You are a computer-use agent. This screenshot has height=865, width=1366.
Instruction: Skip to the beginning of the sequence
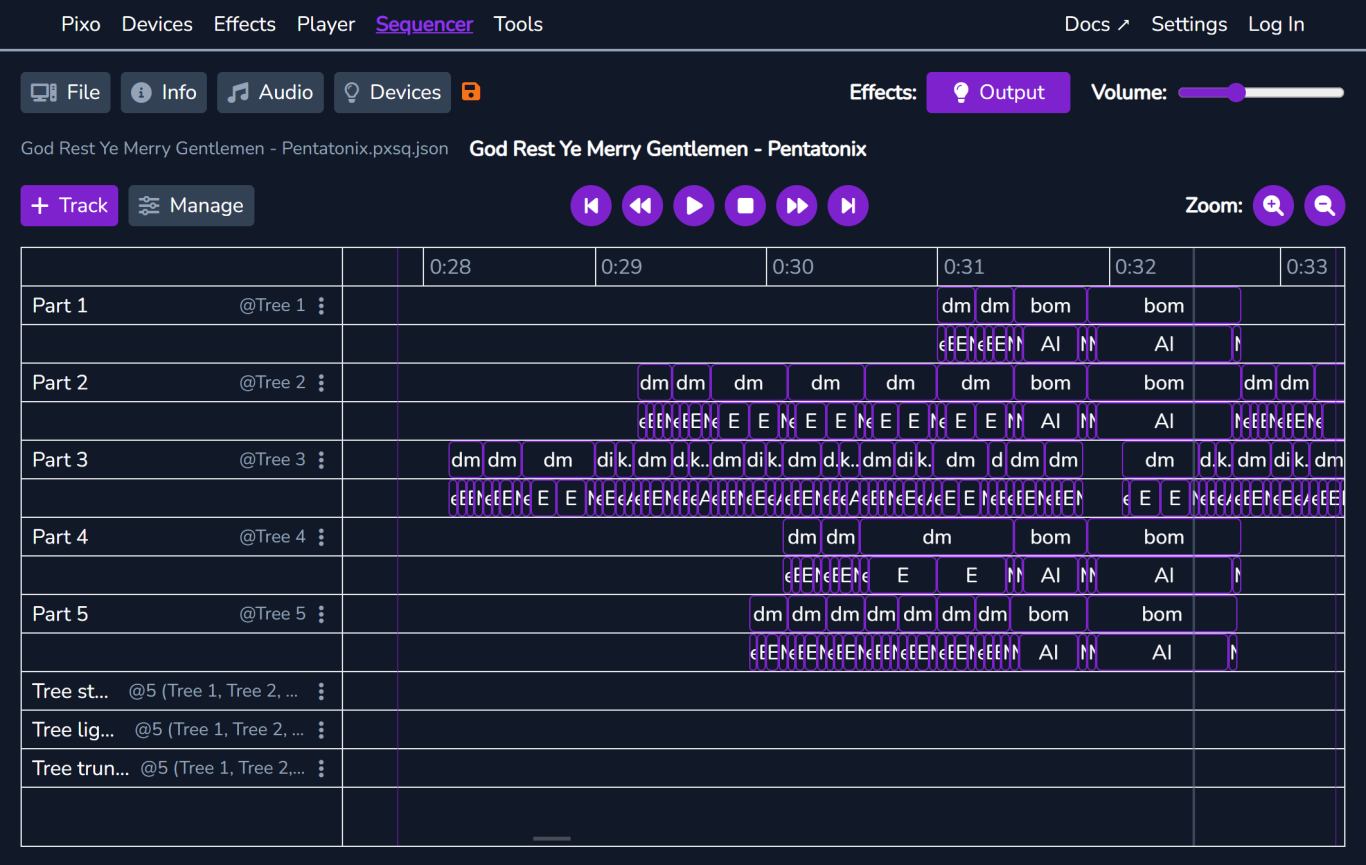coord(590,205)
